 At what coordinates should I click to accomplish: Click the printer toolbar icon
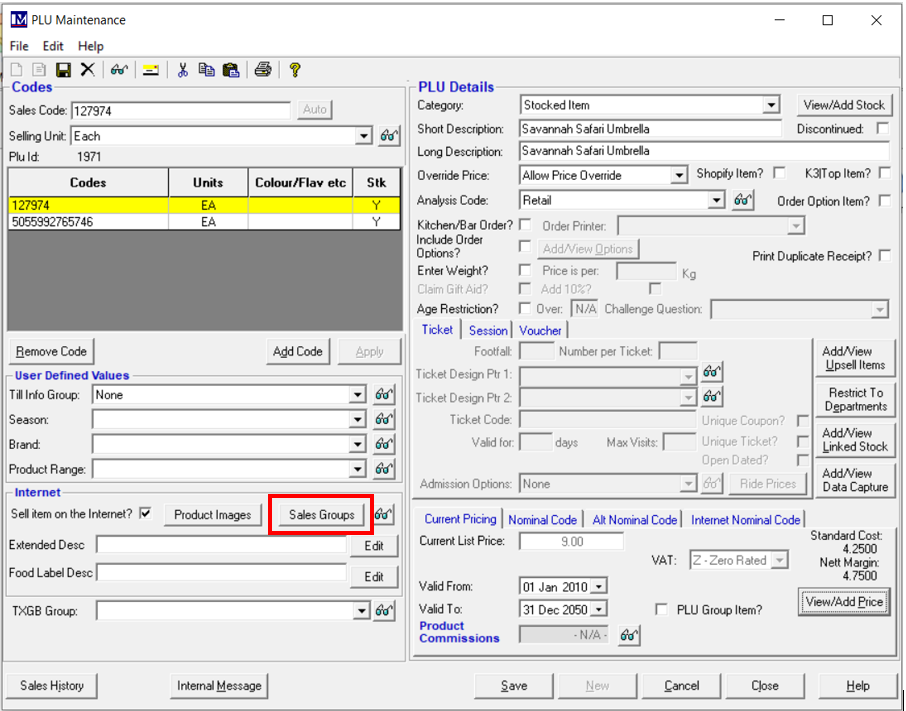click(x=263, y=69)
